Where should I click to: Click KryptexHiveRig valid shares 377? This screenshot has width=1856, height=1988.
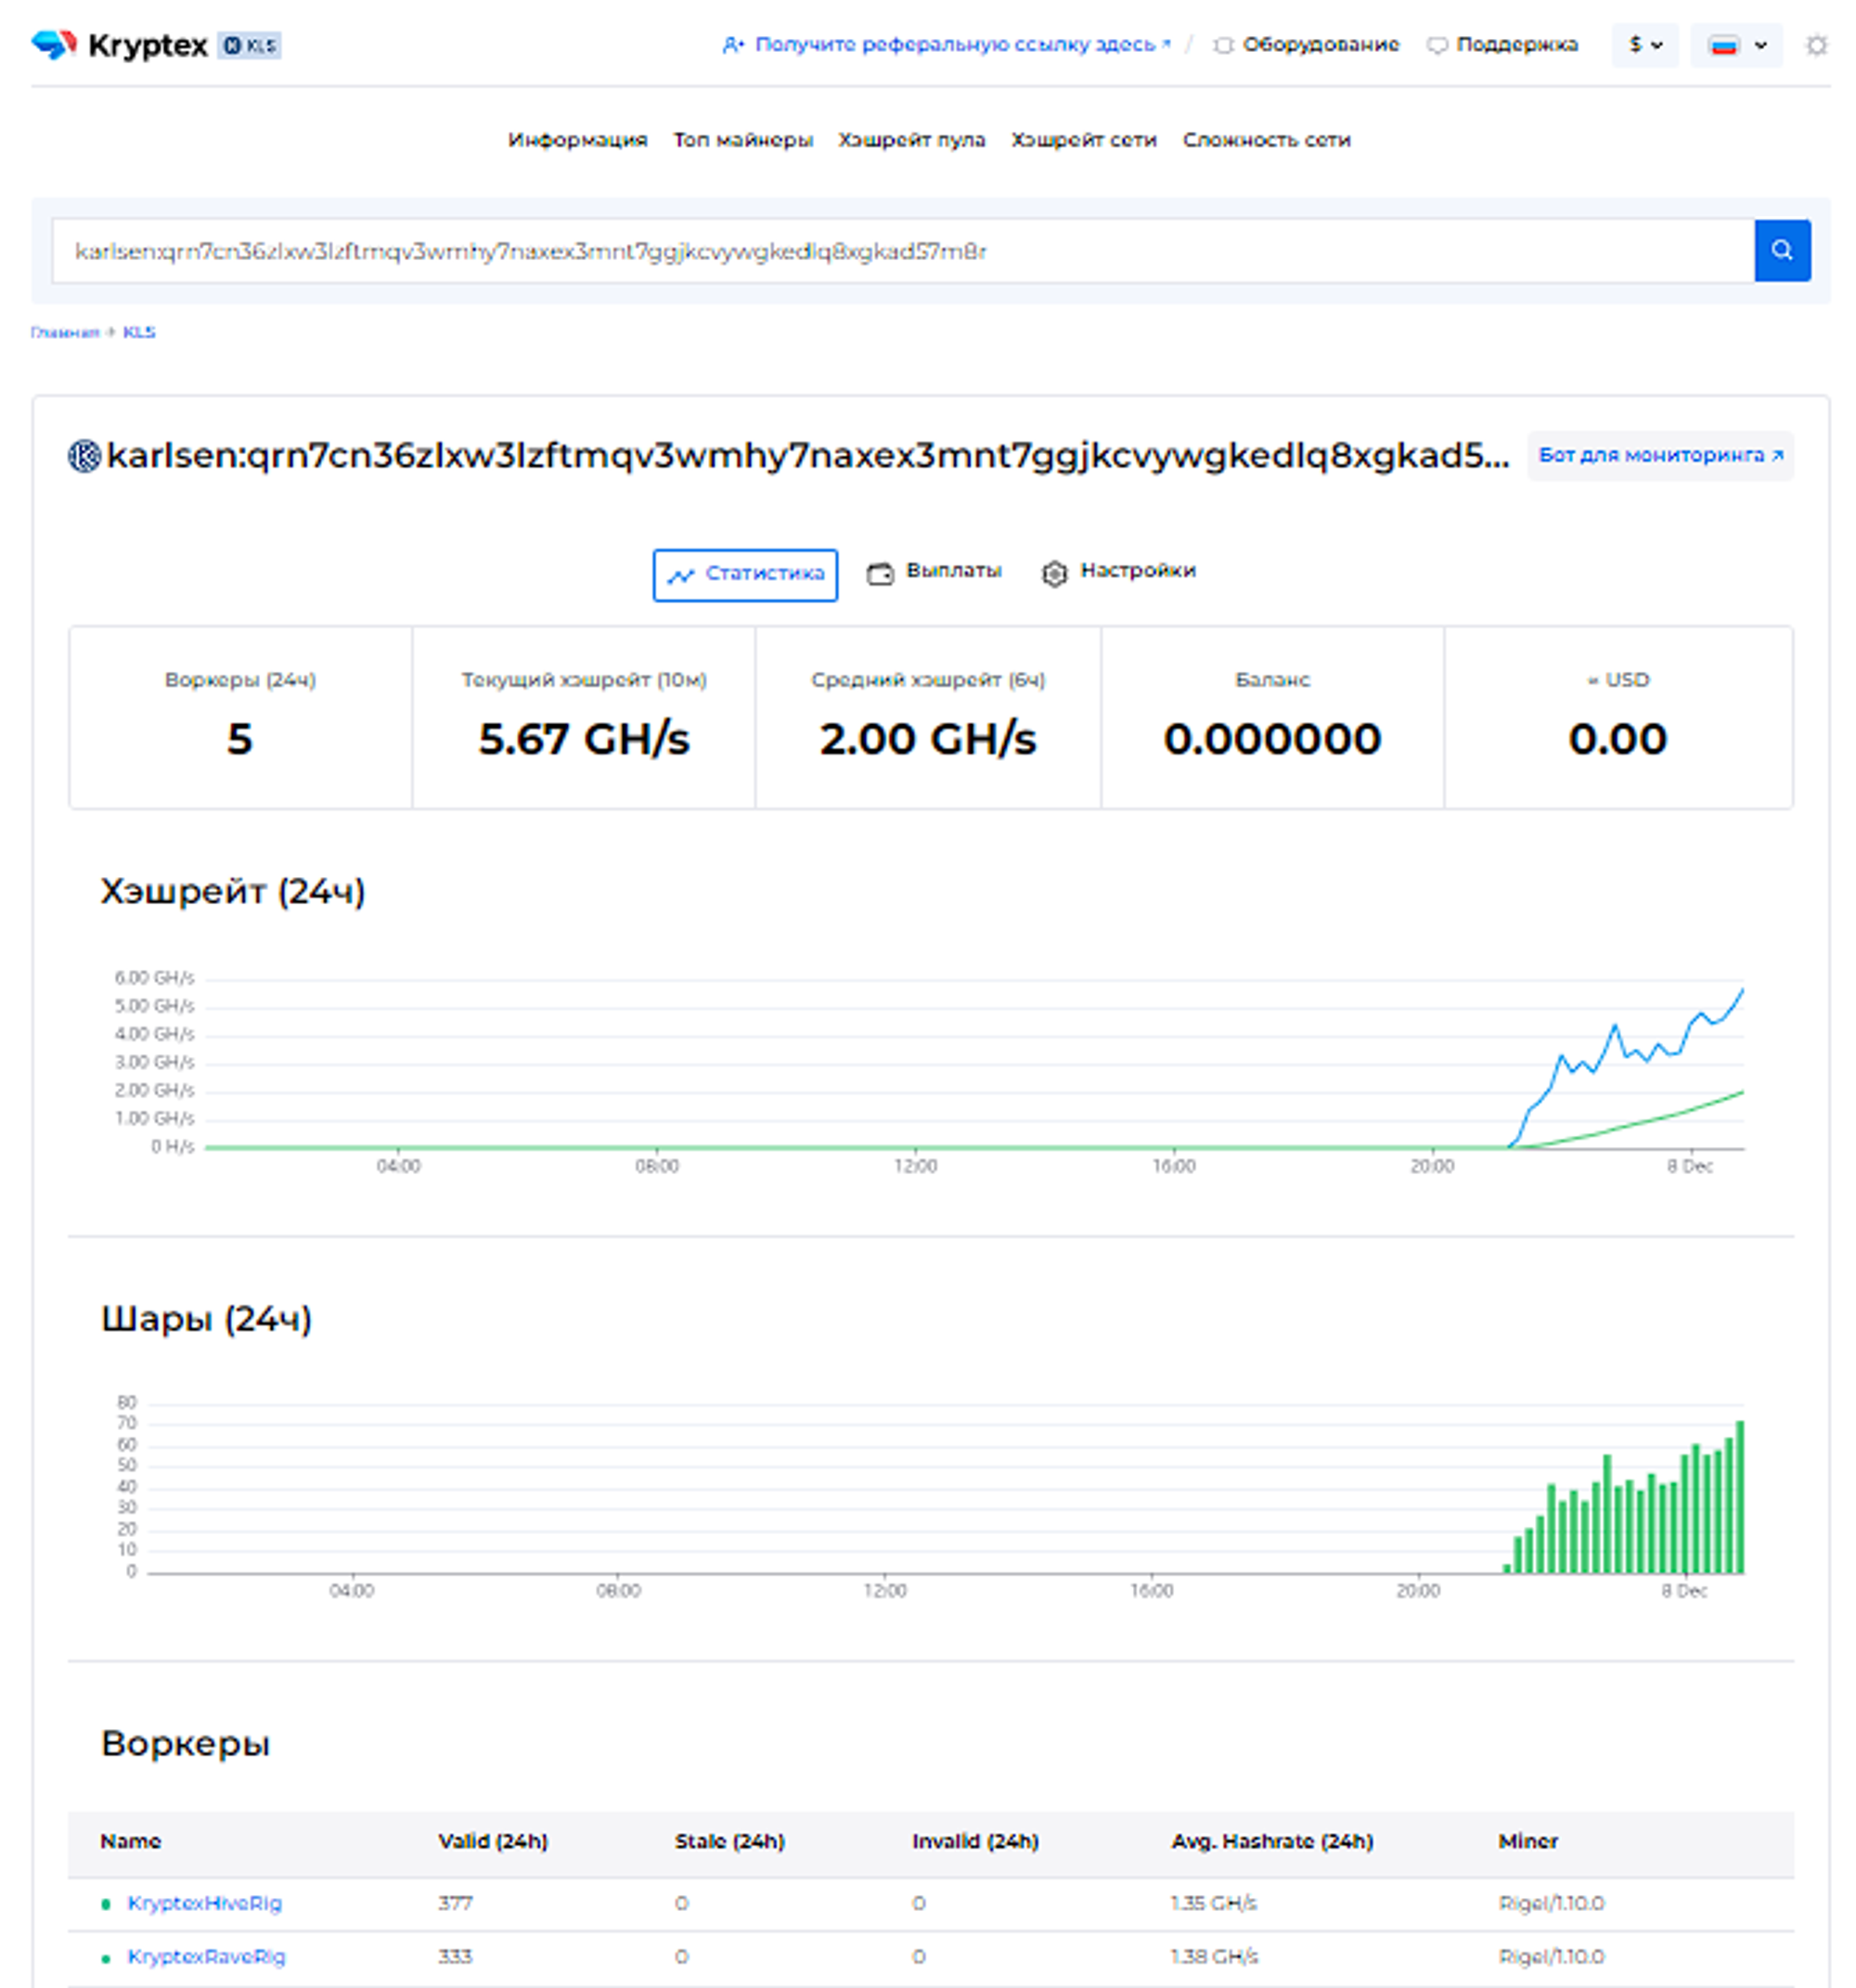pos(455,1904)
